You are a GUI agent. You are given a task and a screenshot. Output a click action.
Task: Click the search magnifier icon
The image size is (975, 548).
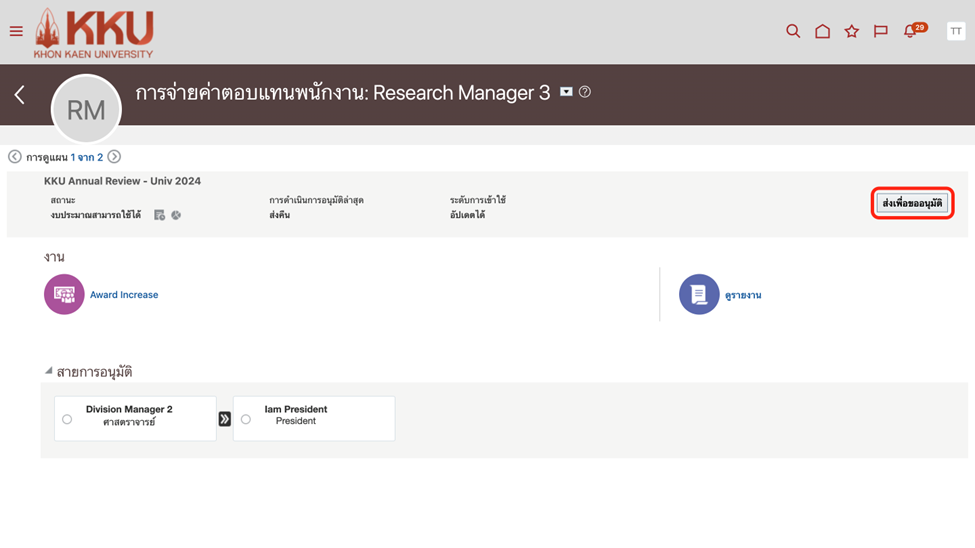click(793, 31)
